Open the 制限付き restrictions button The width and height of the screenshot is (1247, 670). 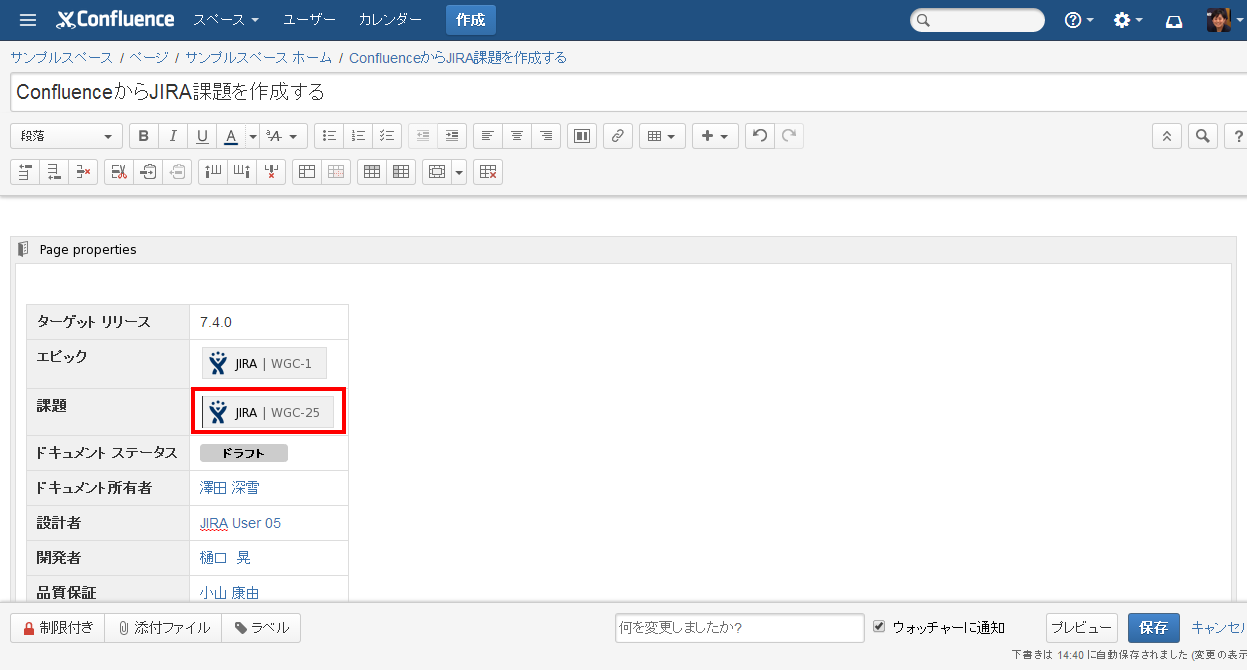(57, 628)
